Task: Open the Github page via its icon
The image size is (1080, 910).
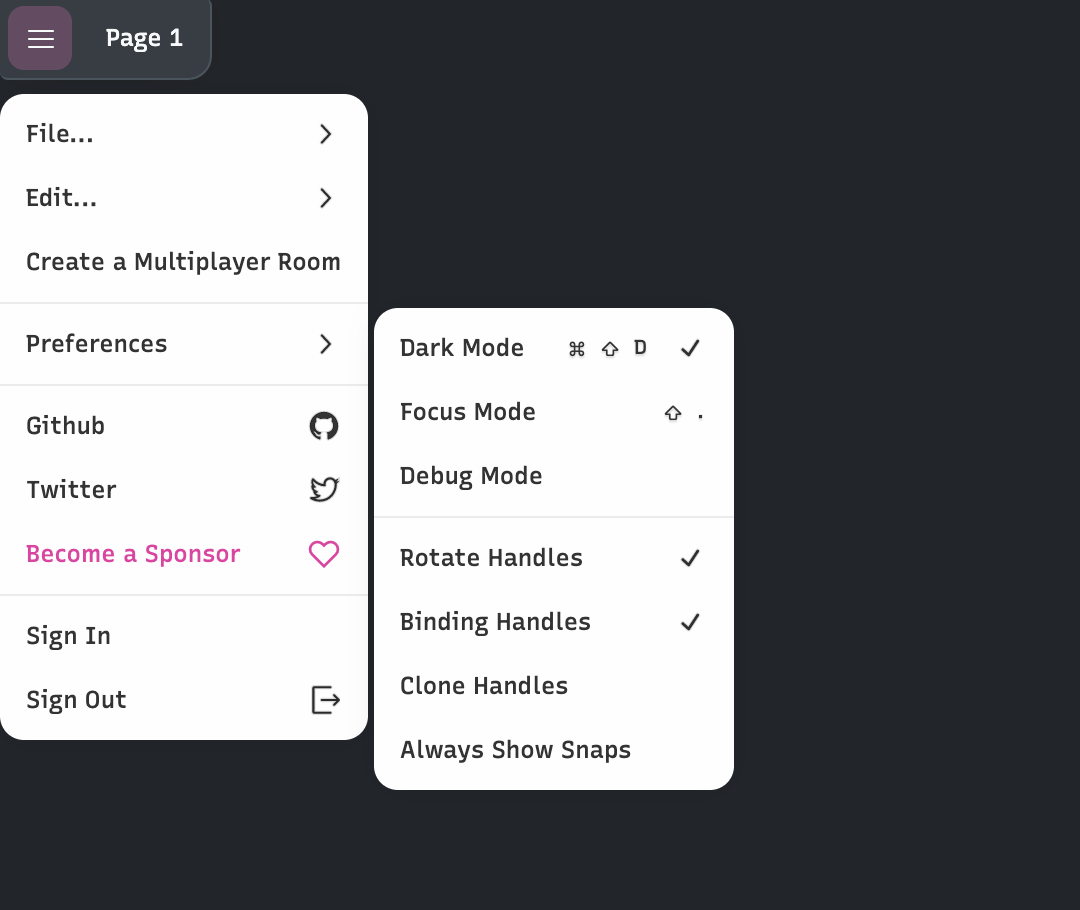Action: [x=324, y=425]
